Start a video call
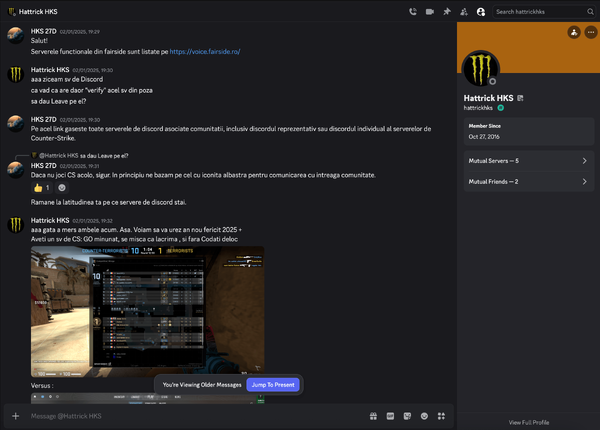 coord(430,11)
